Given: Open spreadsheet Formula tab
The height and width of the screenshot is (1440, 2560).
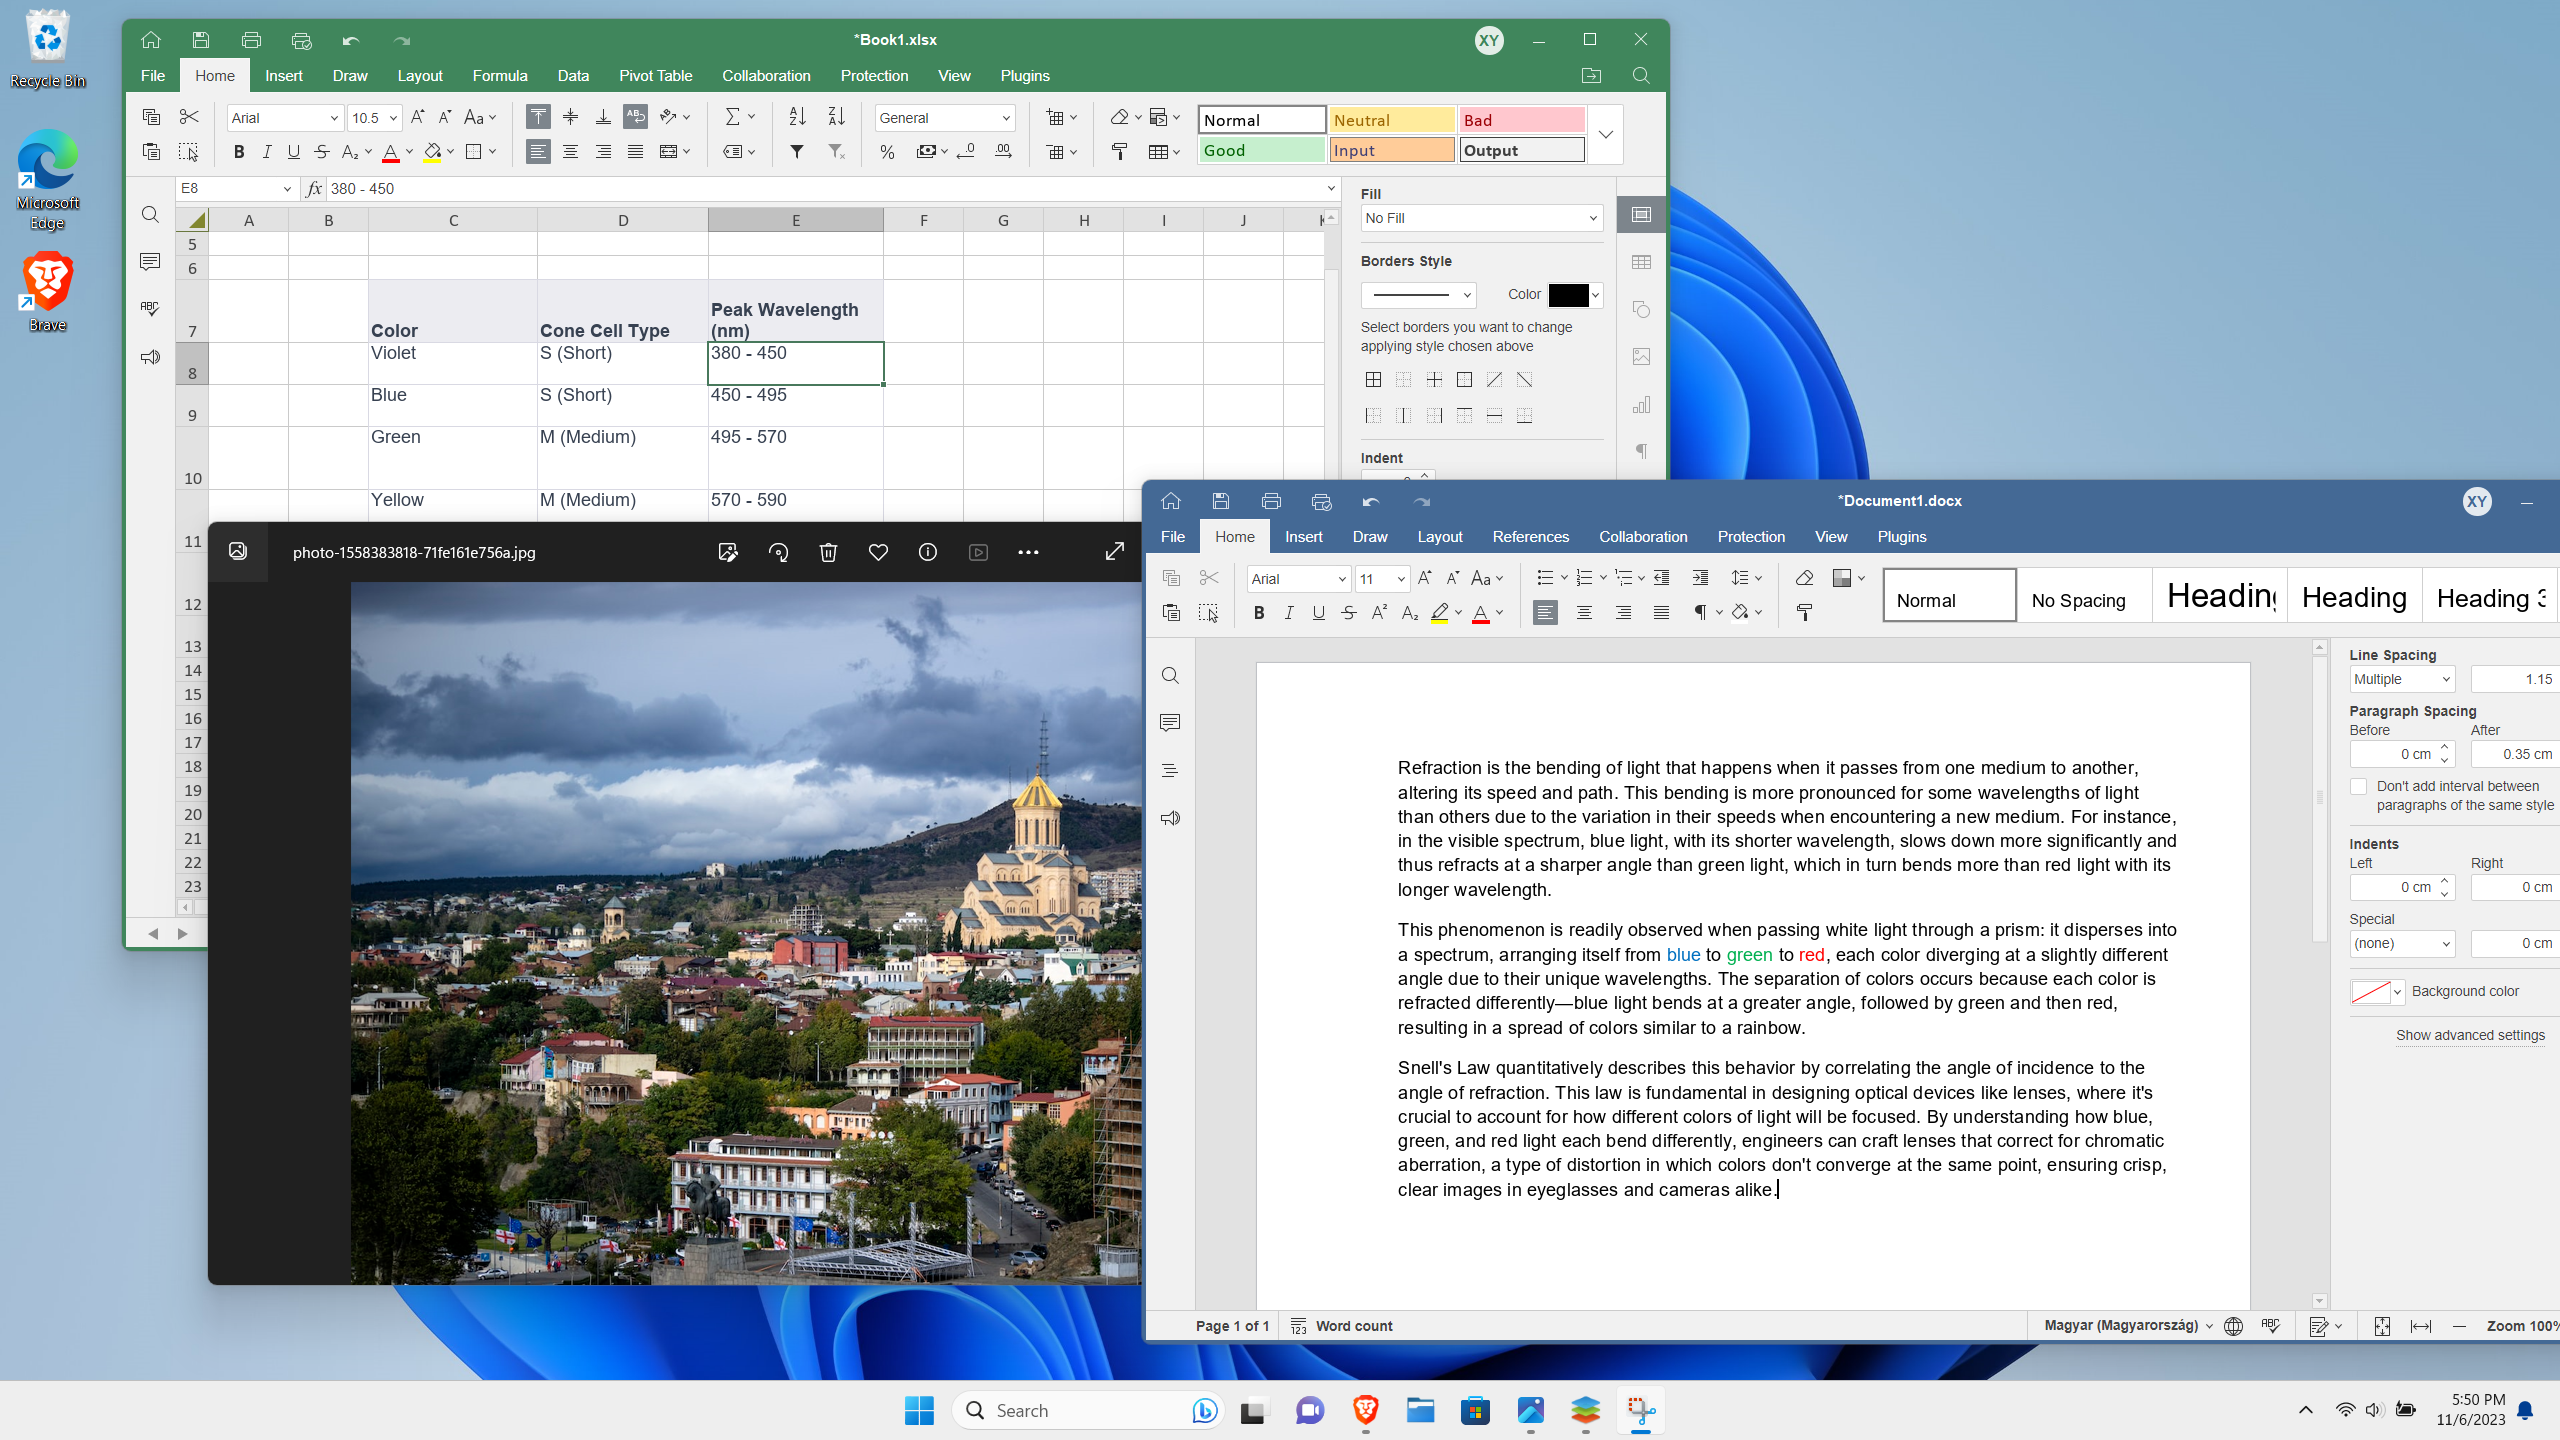Looking at the screenshot, I should point(499,76).
